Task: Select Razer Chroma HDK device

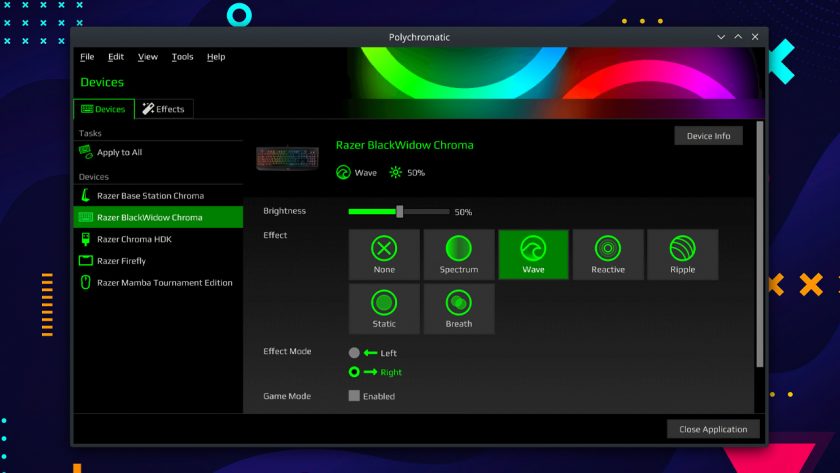Action: click(x=158, y=239)
